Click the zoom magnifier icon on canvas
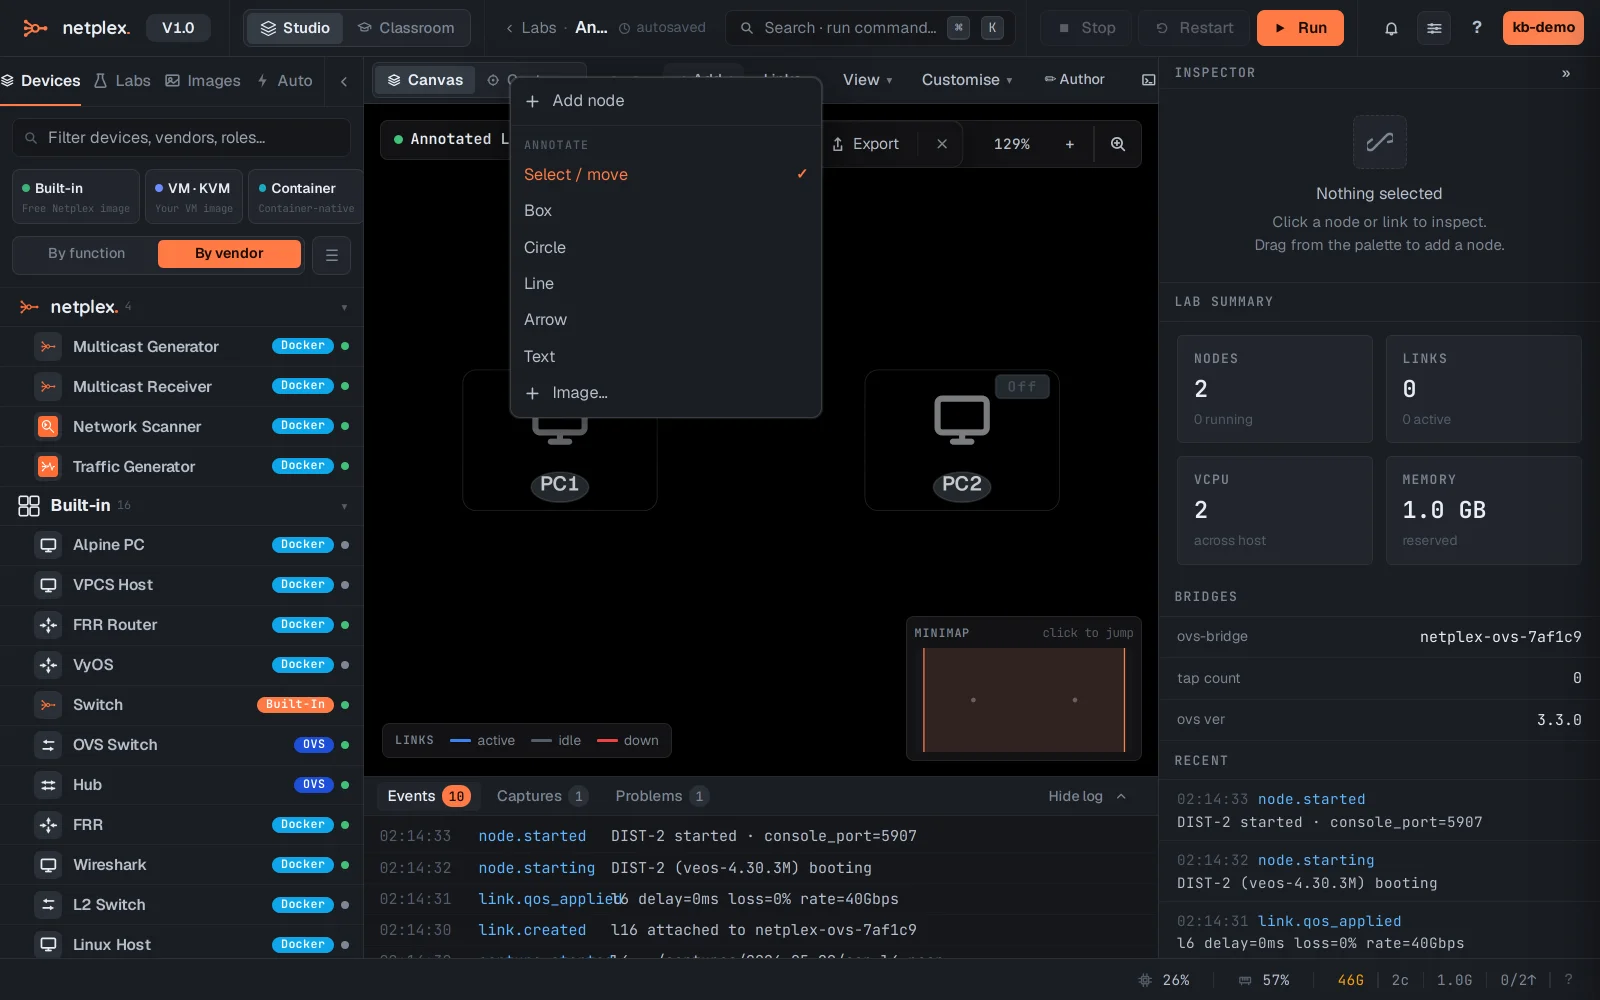 coord(1118,144)
